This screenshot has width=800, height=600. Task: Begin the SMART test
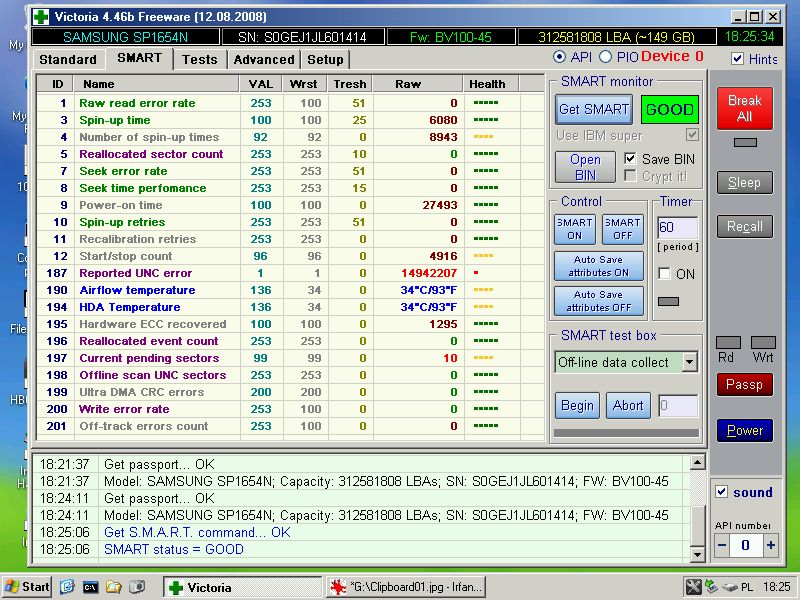[577, 406]
